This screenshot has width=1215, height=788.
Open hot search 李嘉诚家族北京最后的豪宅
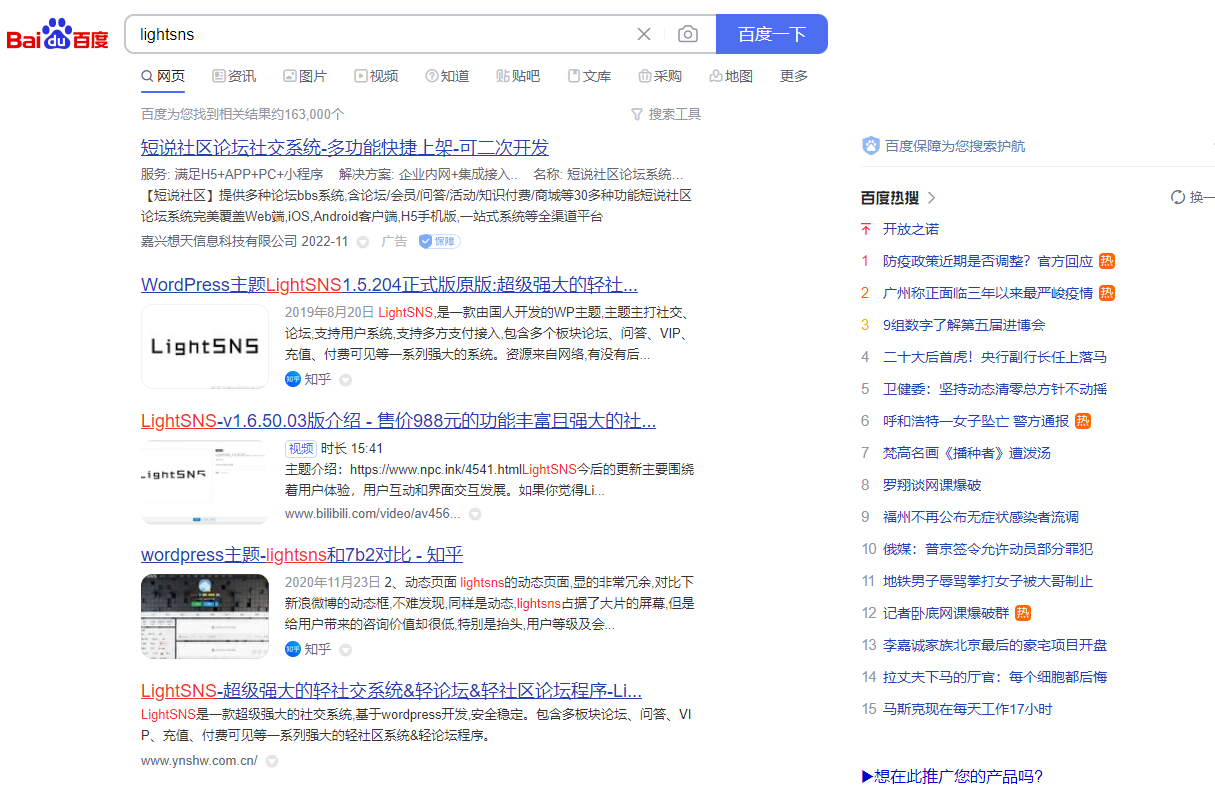pyautogui.click(x=995, y=645)
